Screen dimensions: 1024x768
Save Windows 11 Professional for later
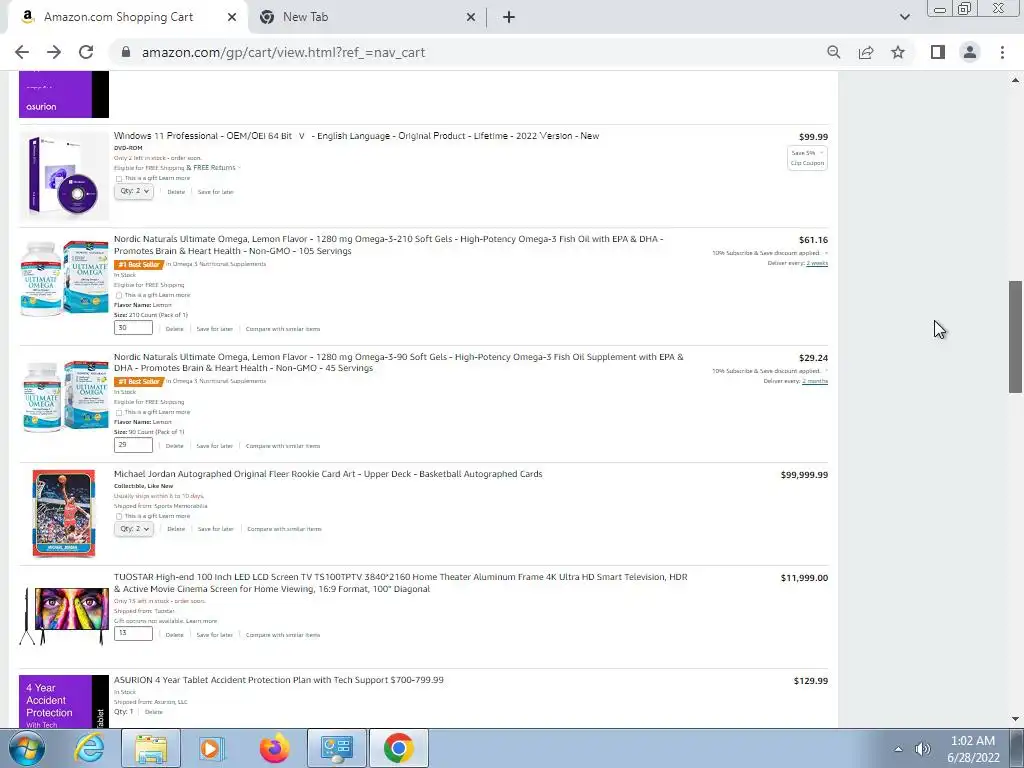(216, 192)
